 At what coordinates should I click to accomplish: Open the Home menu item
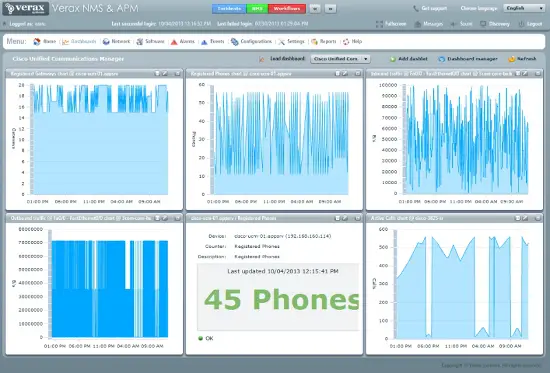[45, 41]
